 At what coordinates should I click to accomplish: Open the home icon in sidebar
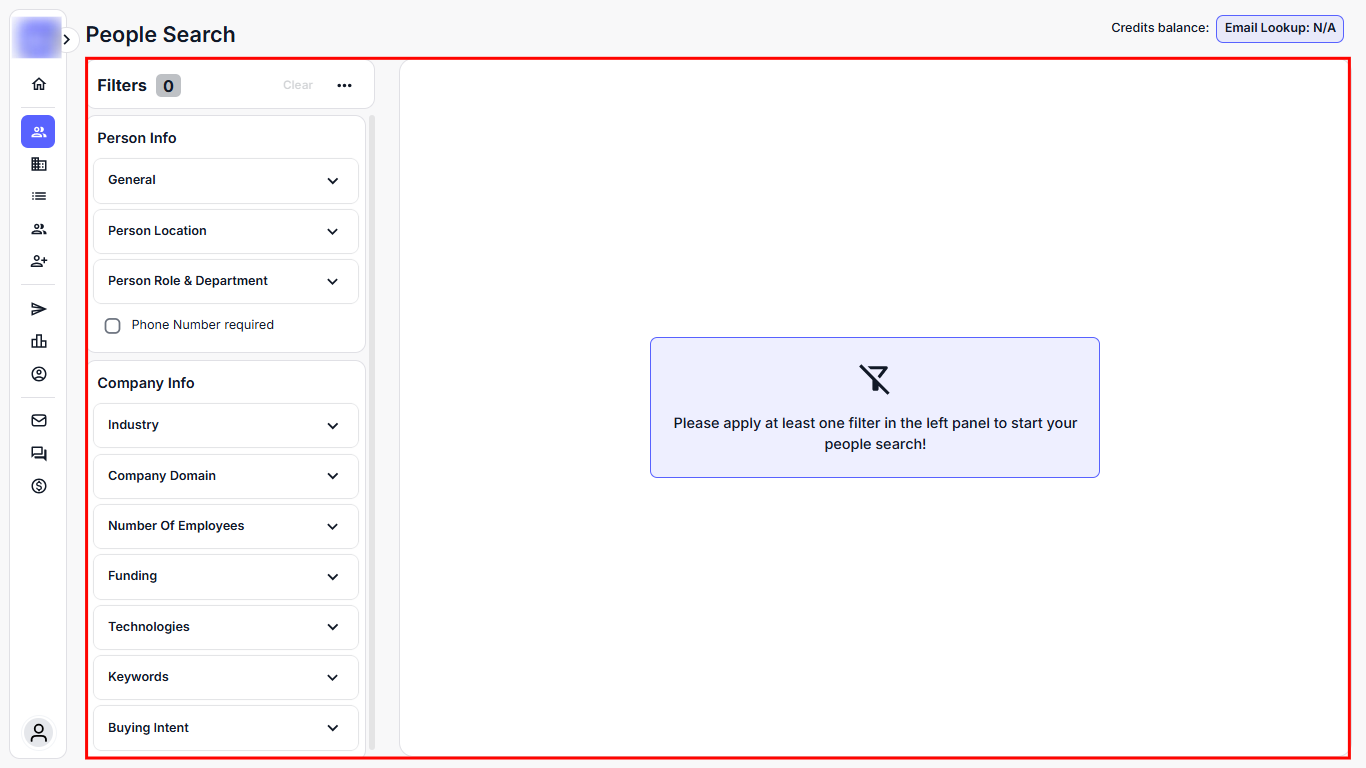click(x=39, y=84)
